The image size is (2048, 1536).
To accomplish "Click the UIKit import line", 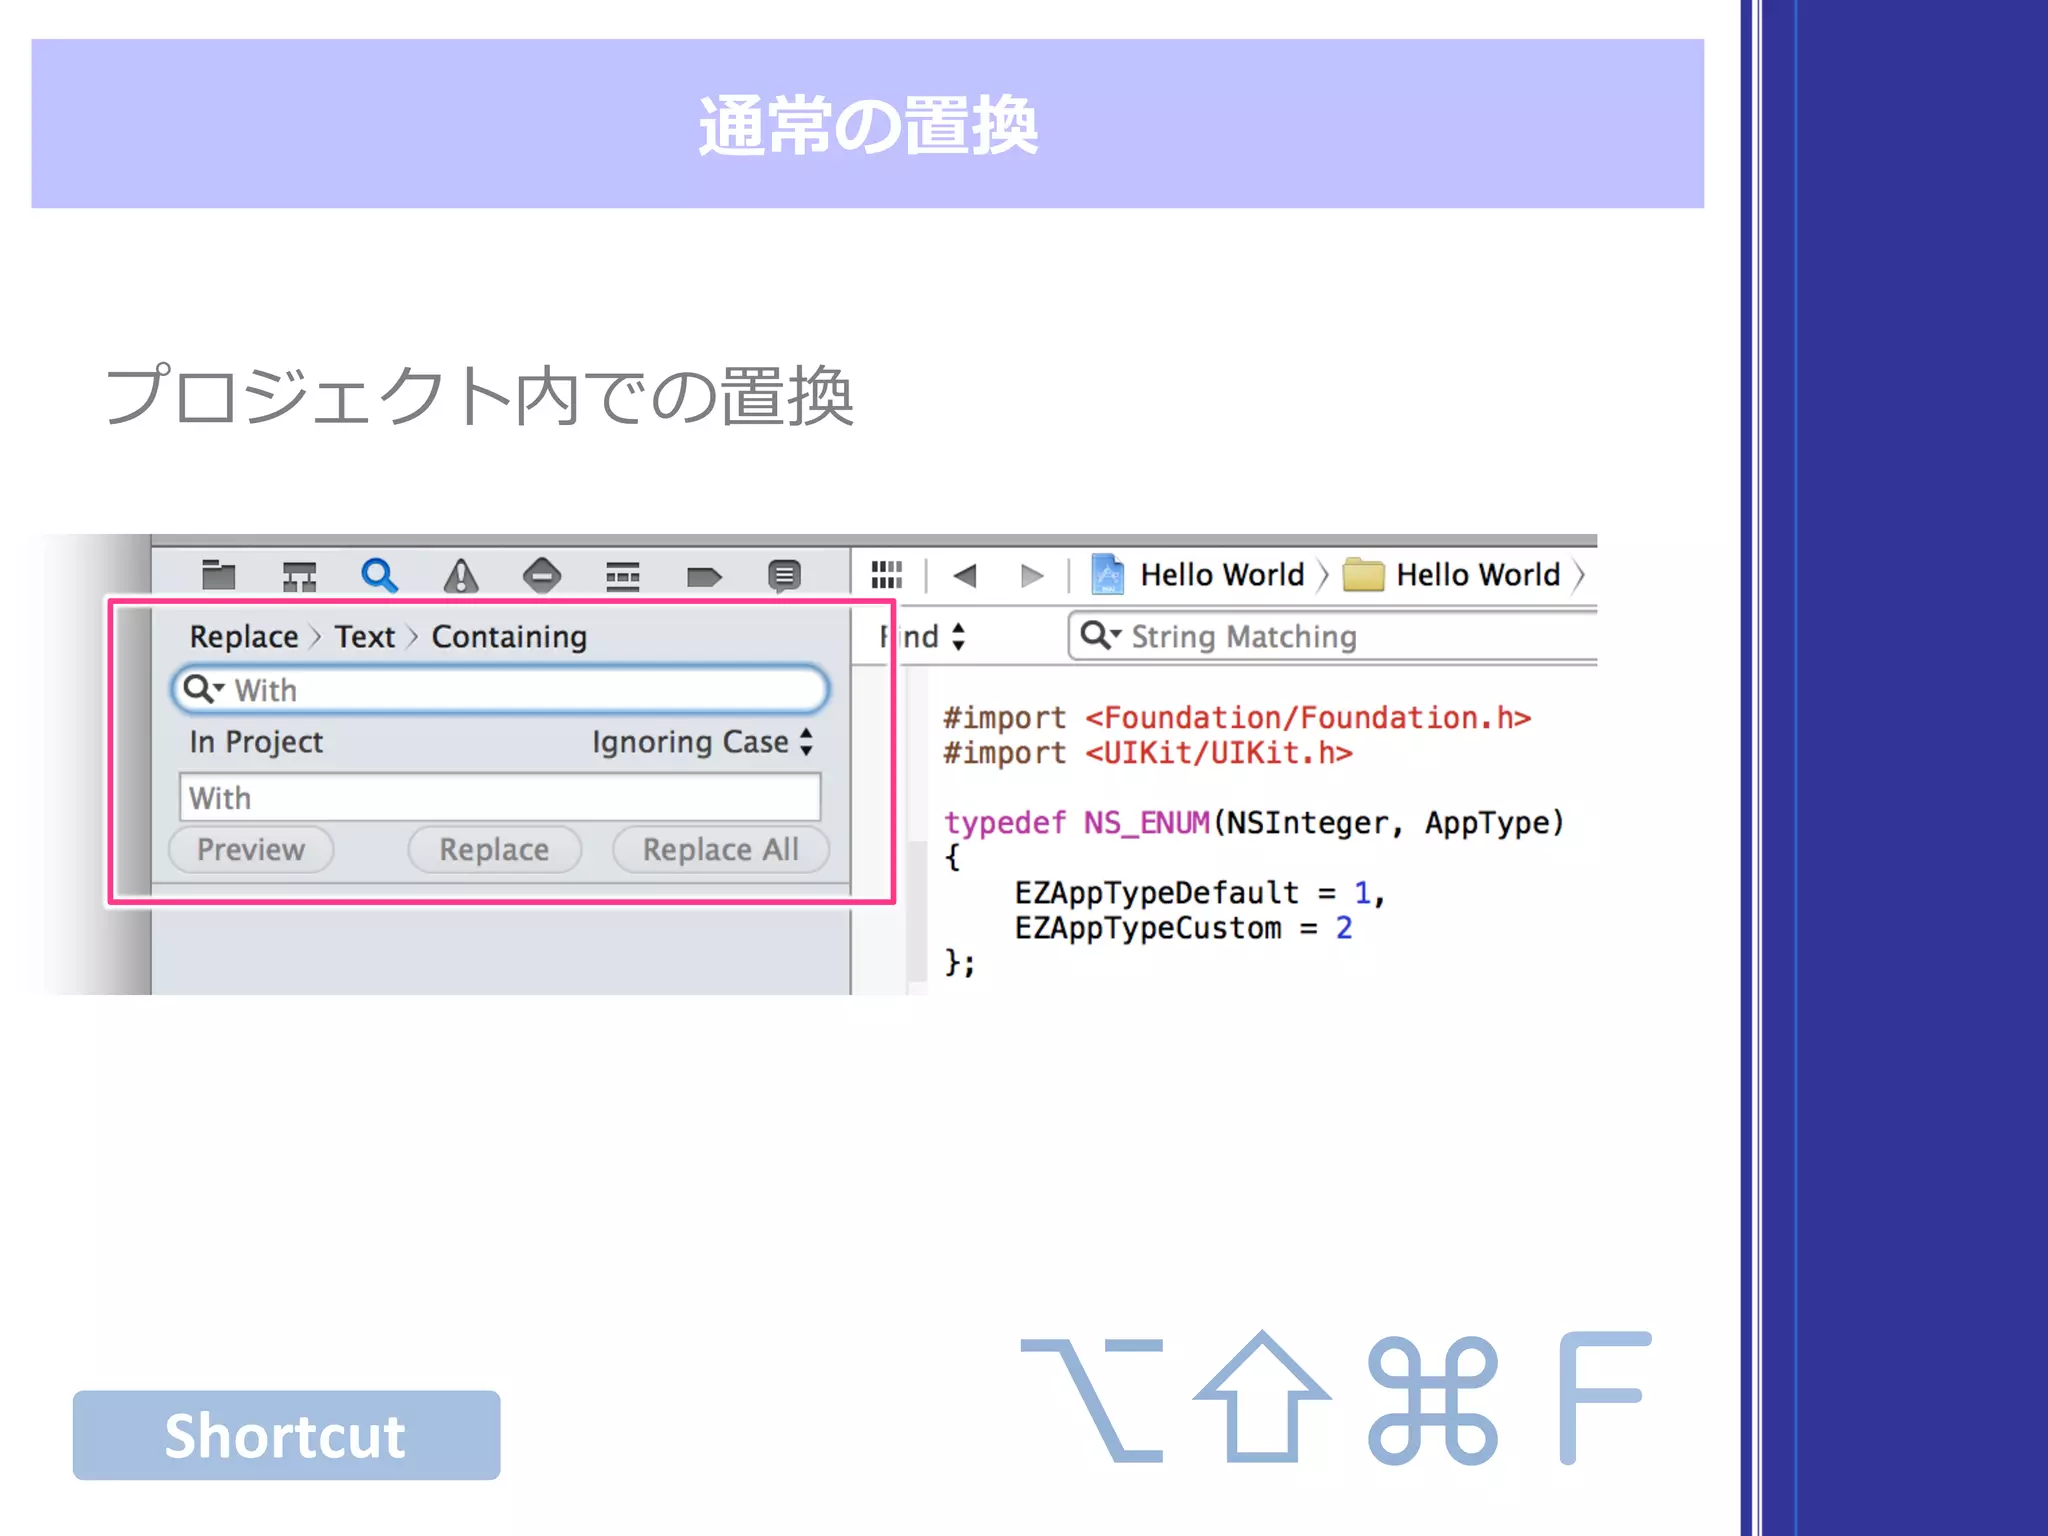I will (1148, 753).
